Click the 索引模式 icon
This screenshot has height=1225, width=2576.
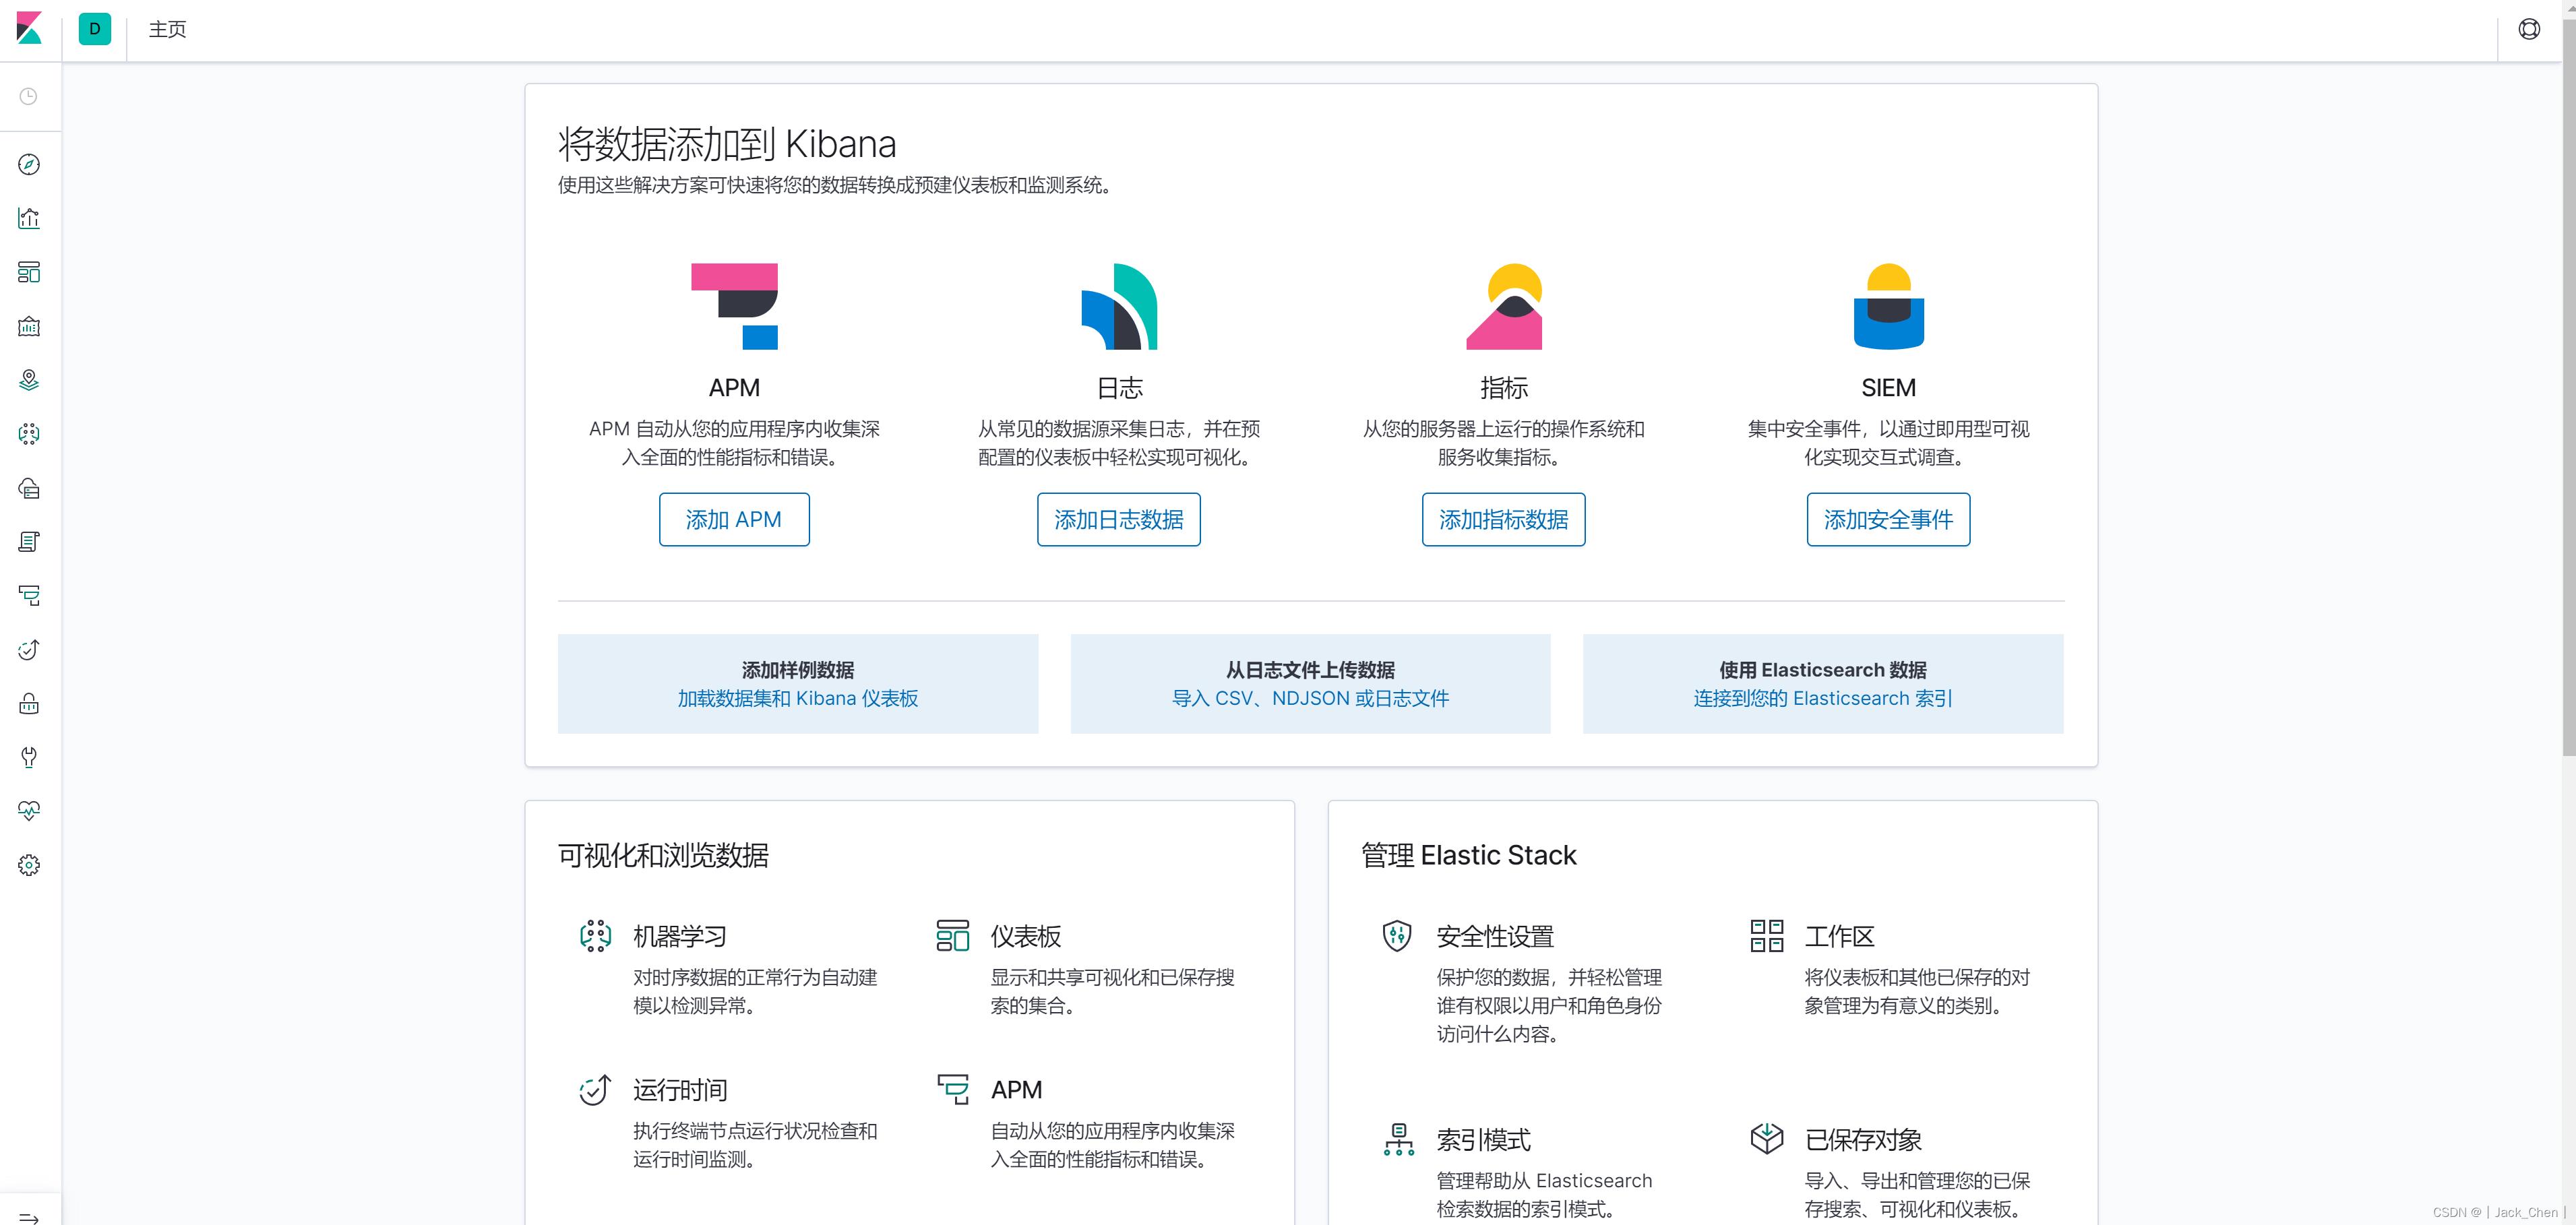tap(1398, 1139)
